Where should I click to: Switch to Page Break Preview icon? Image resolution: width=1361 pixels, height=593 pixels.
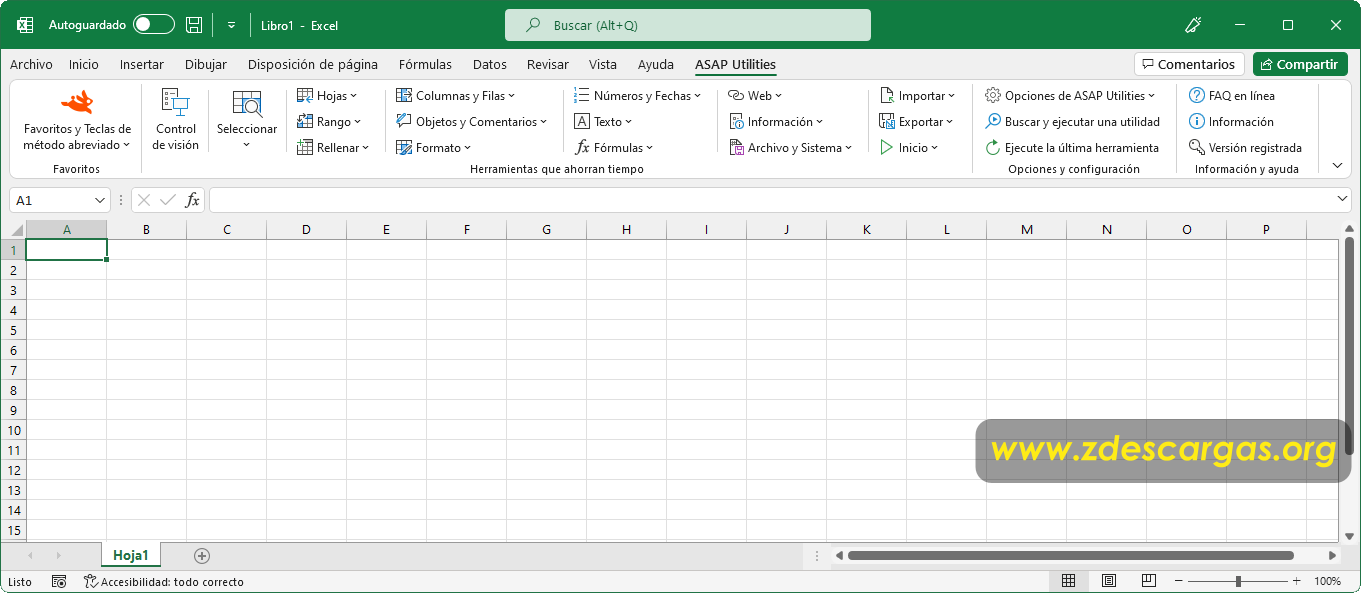pyautogui.click(x=1148, y=581)
